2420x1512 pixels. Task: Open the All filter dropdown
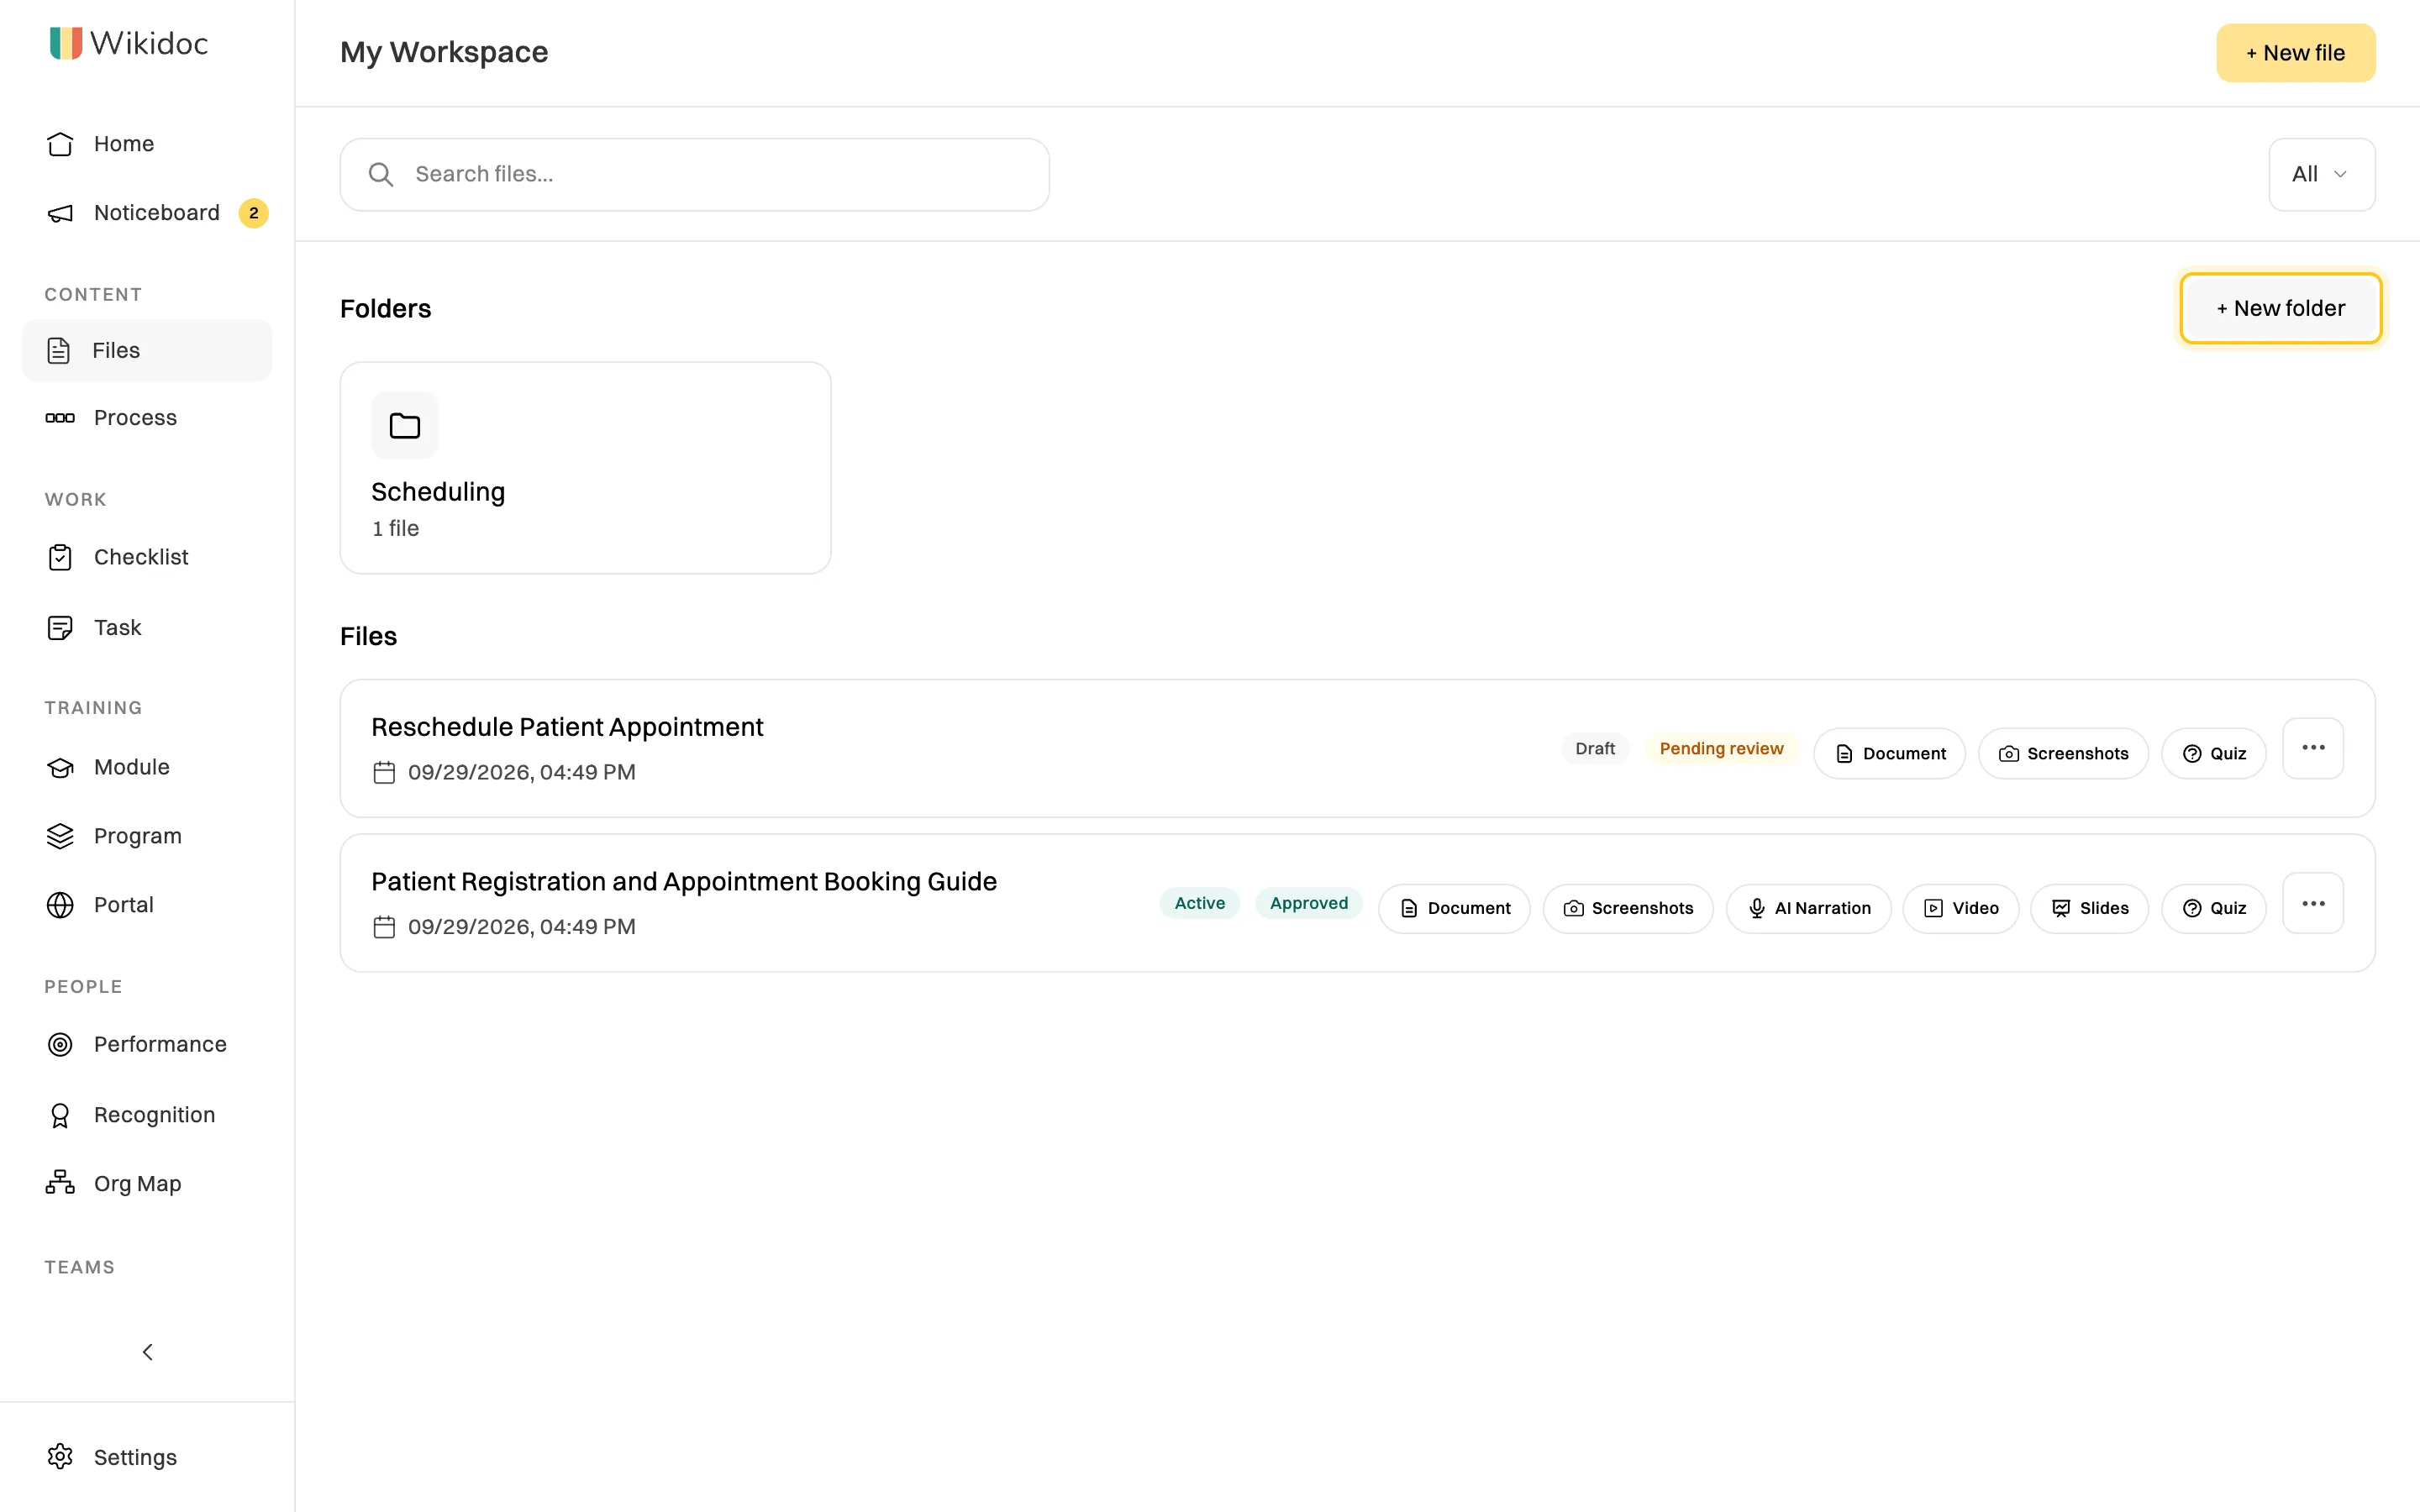click(x=2322, y=175)
